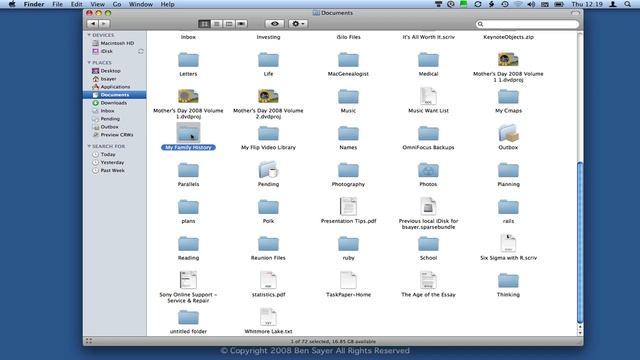Open Spotlight search in menu bar

(x=627, y=4)
